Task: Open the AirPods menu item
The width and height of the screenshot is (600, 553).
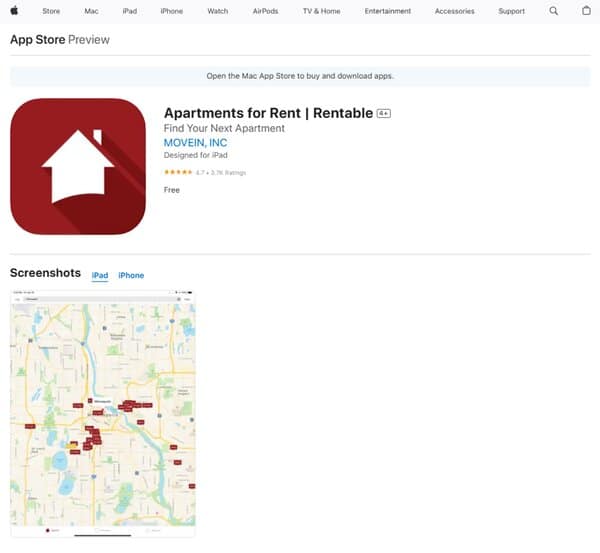Action: click(x=265, y=11)
